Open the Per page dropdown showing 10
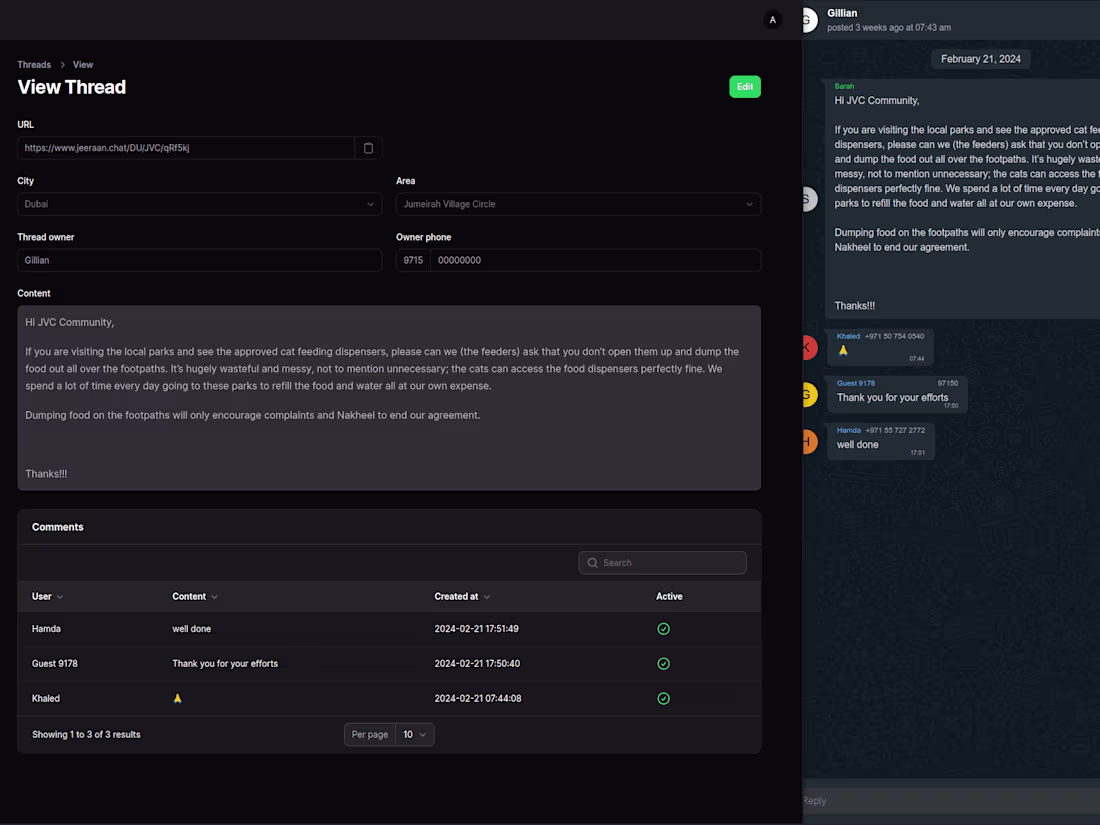The image size is (1100, 825). (x=415, y=735)
